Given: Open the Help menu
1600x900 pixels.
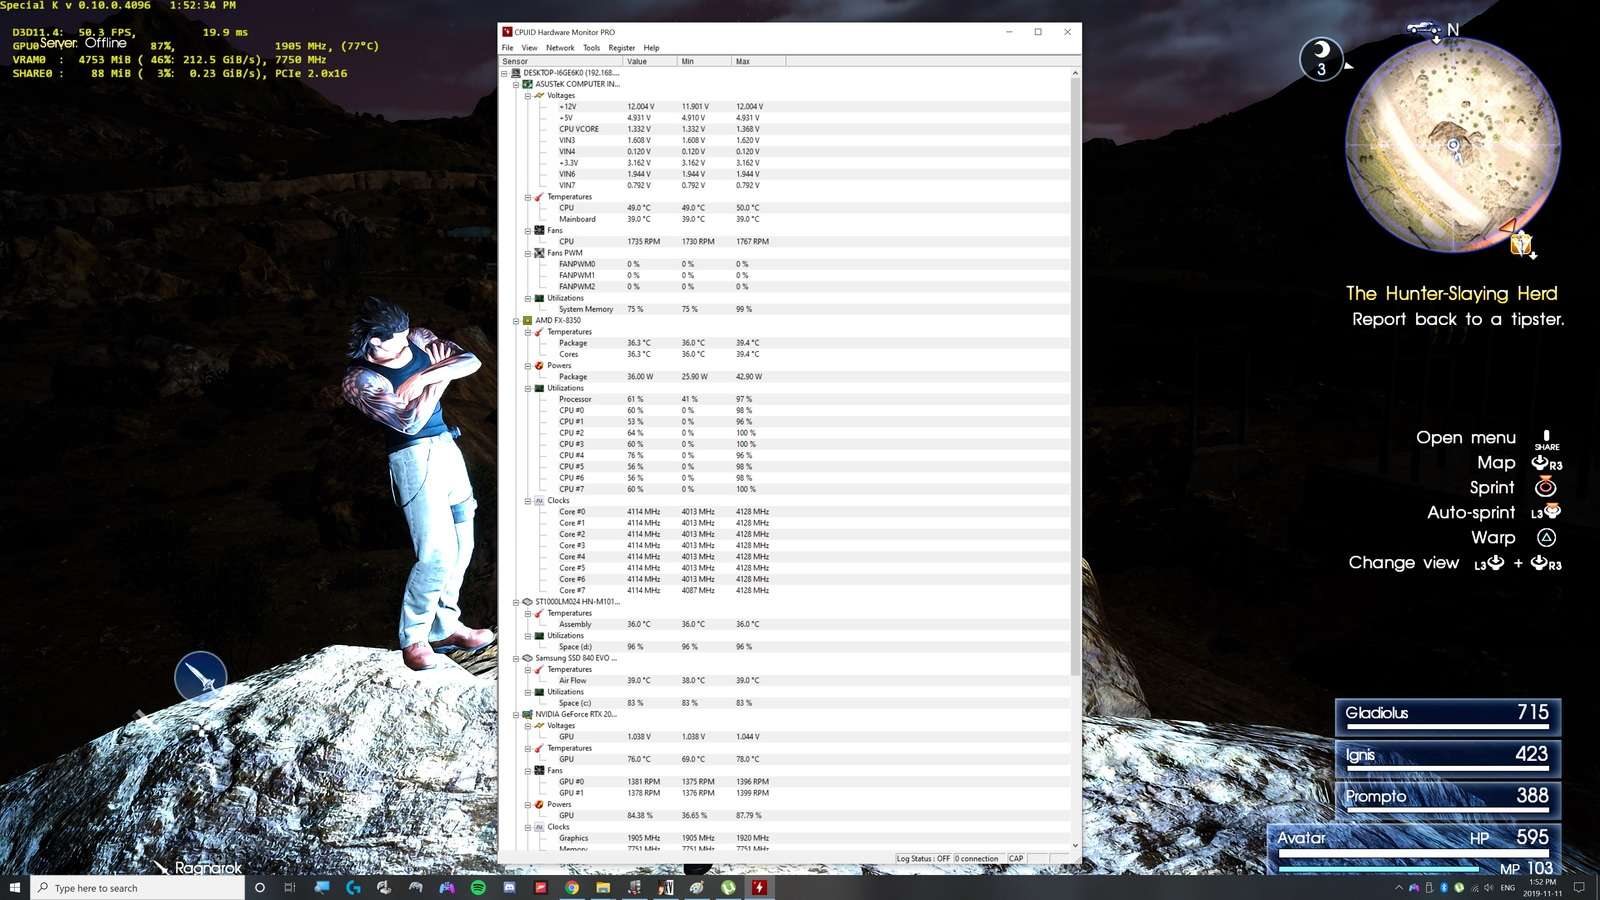Looking at the screenshot, I should pyautogui.click(x=651, y=48).
